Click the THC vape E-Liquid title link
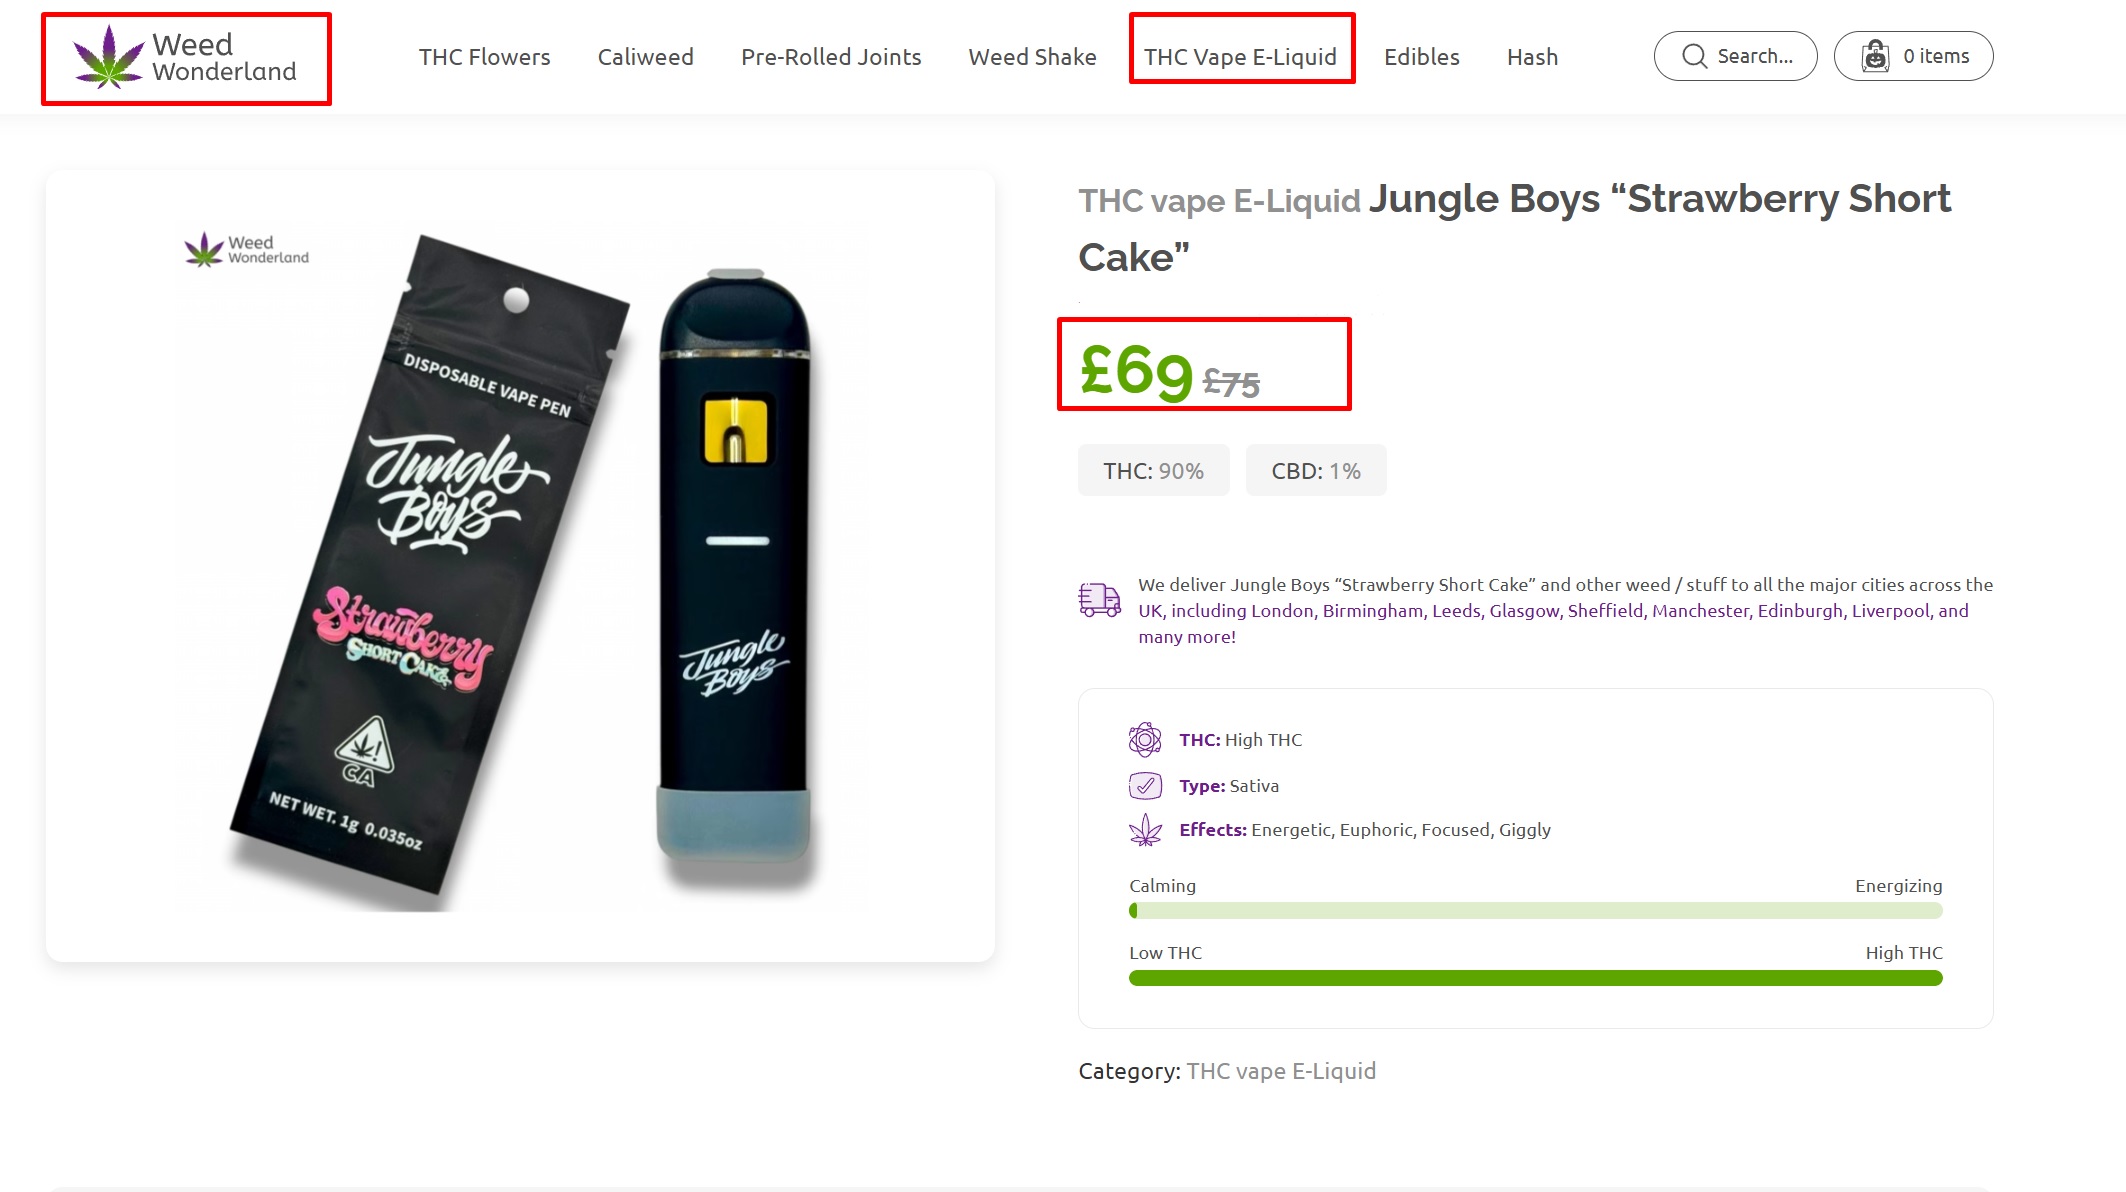 point(1219,201)
